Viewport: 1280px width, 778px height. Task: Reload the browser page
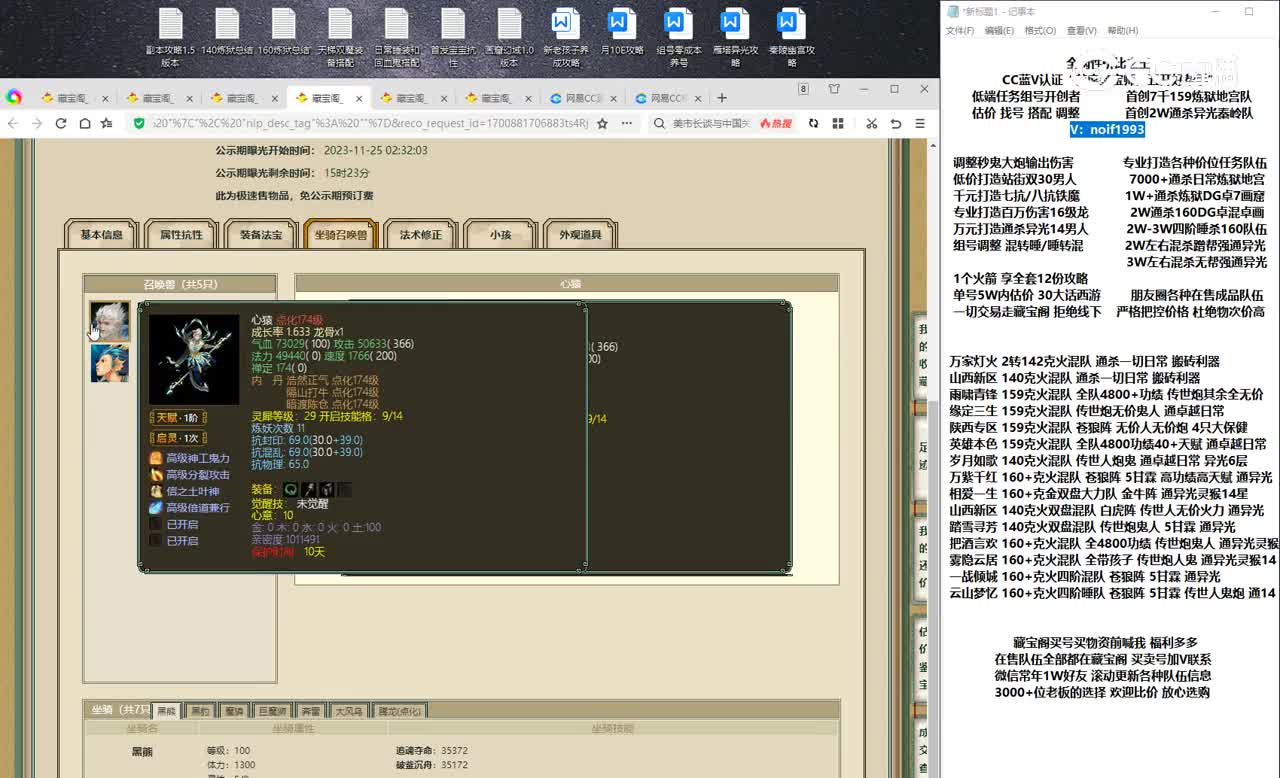click(x=61, y=123)
